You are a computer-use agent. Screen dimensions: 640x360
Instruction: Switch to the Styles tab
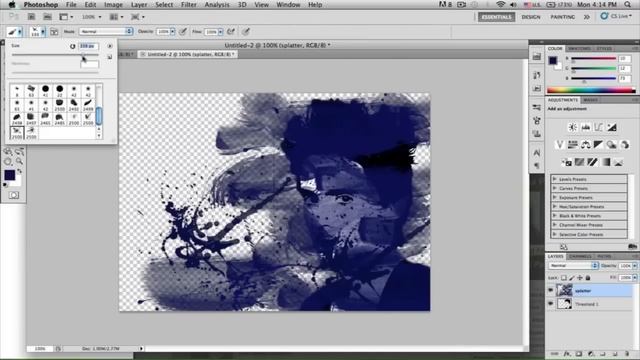(x=604, y=48)
